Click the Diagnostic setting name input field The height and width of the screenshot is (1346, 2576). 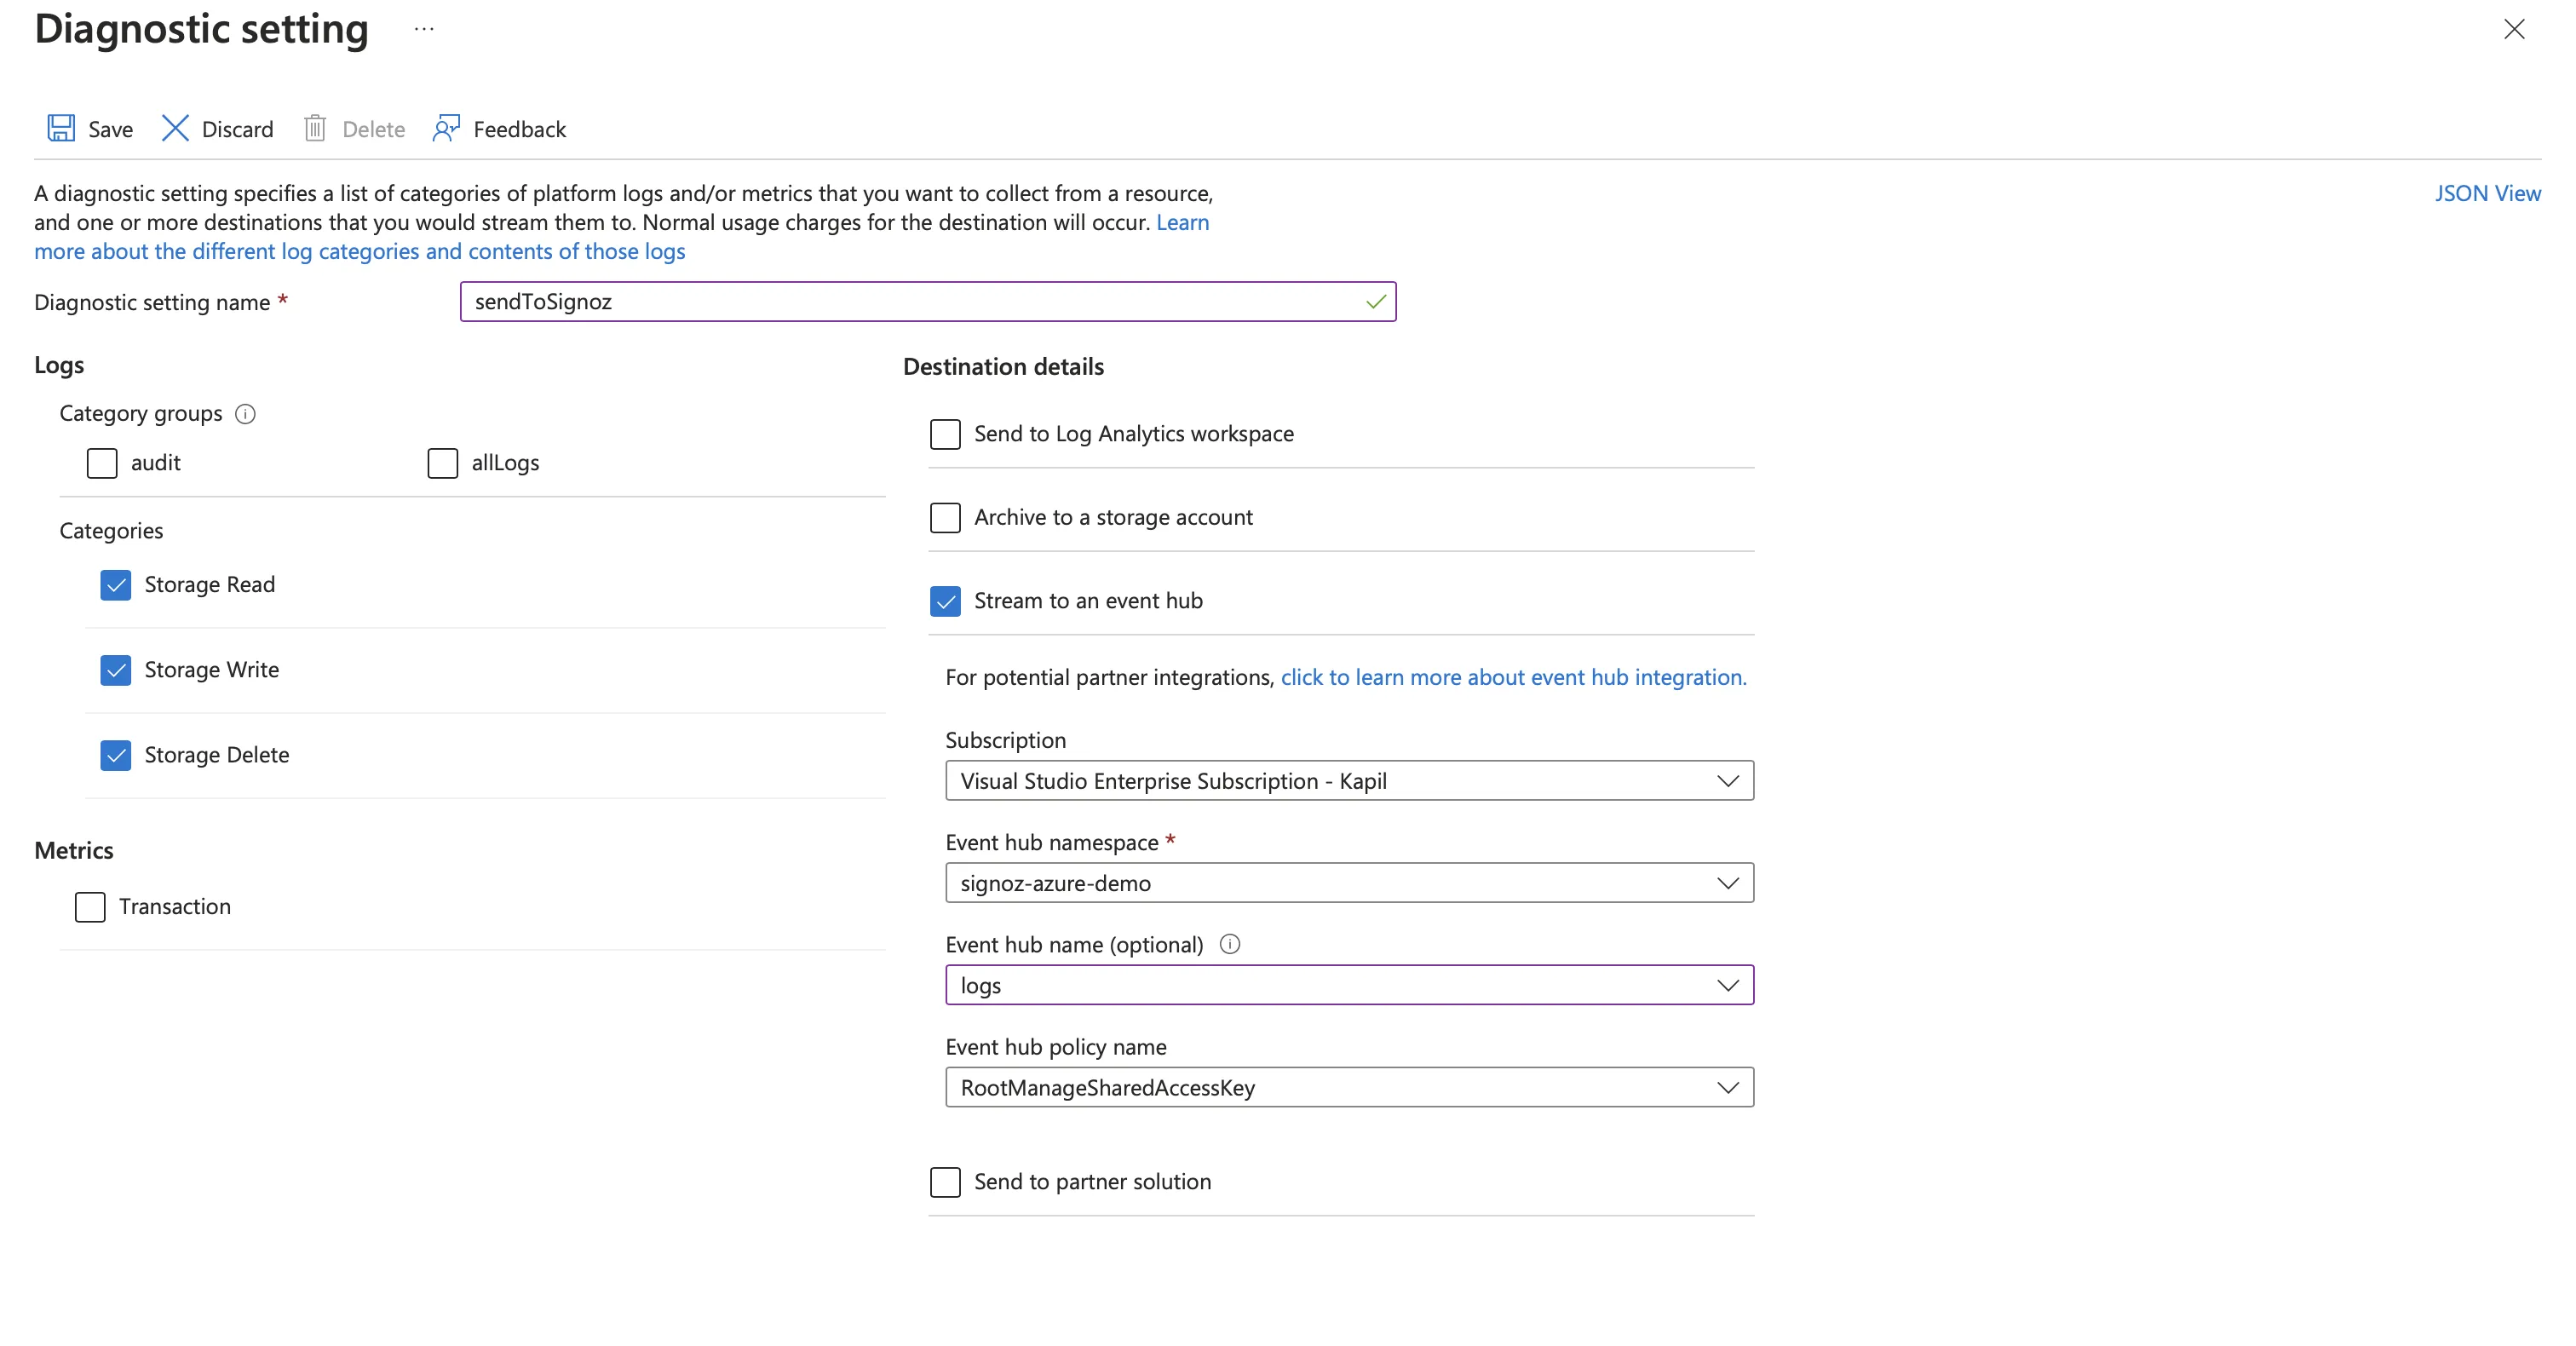tap(929, 302)
